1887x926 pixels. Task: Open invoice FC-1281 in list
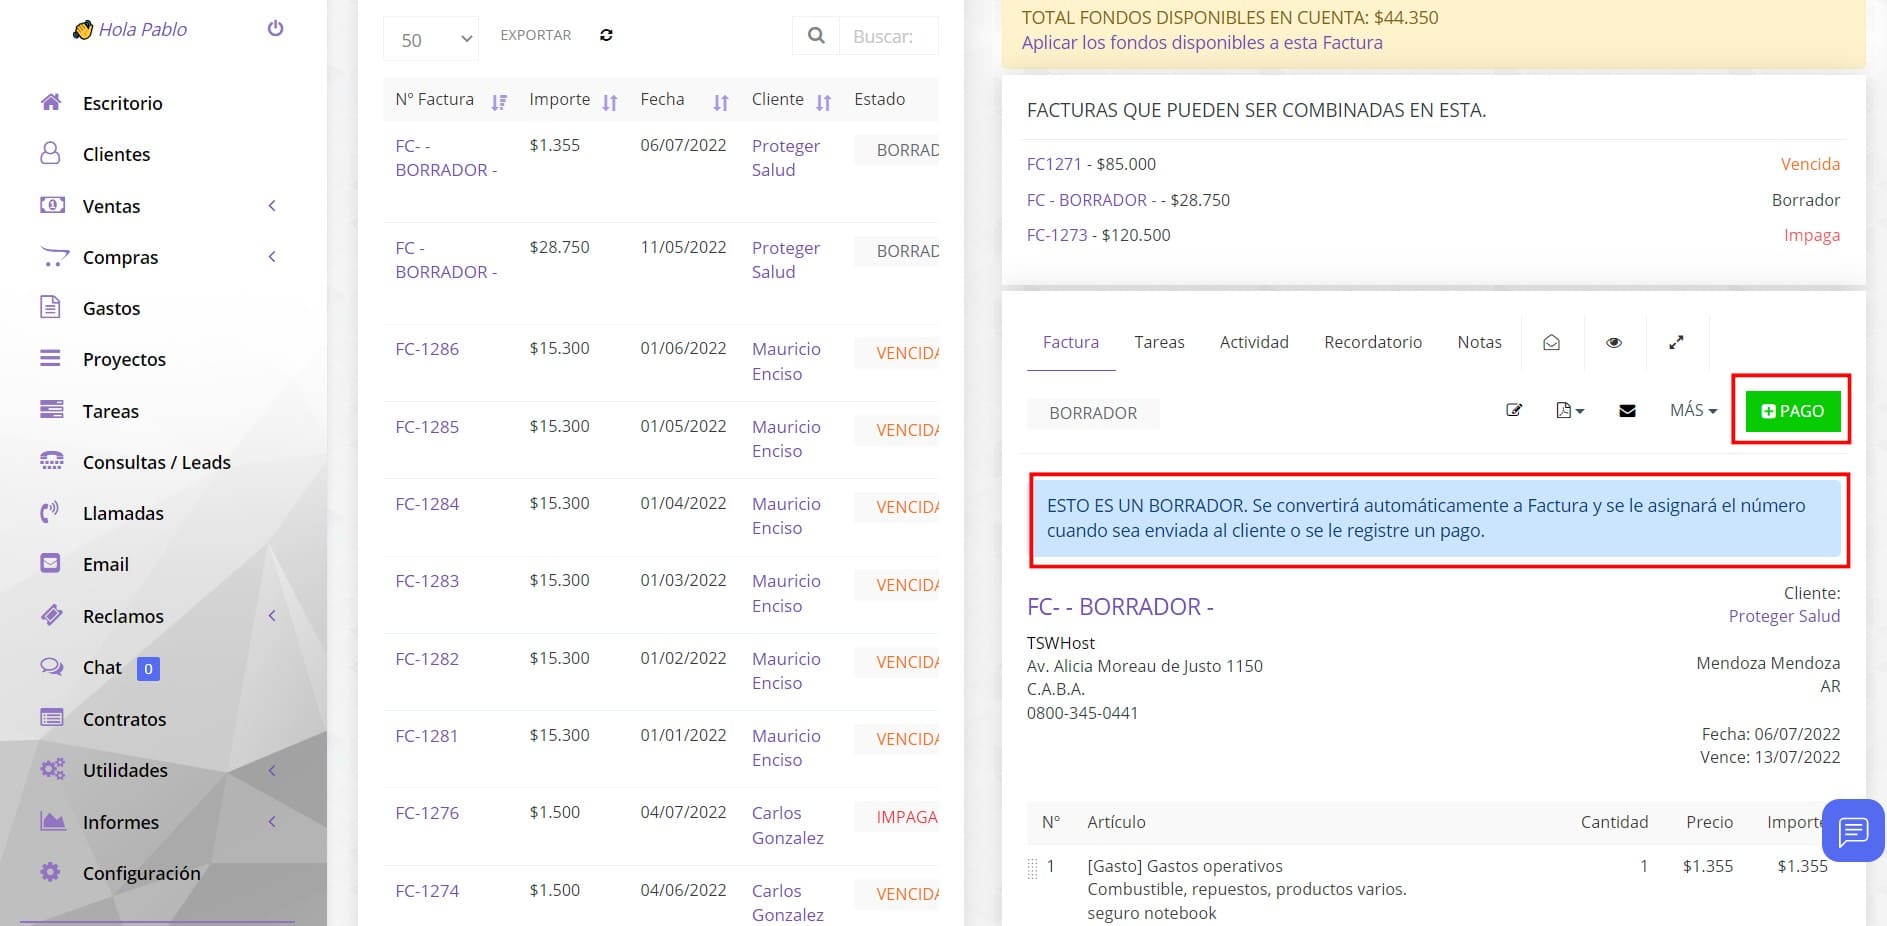(427, 736)
